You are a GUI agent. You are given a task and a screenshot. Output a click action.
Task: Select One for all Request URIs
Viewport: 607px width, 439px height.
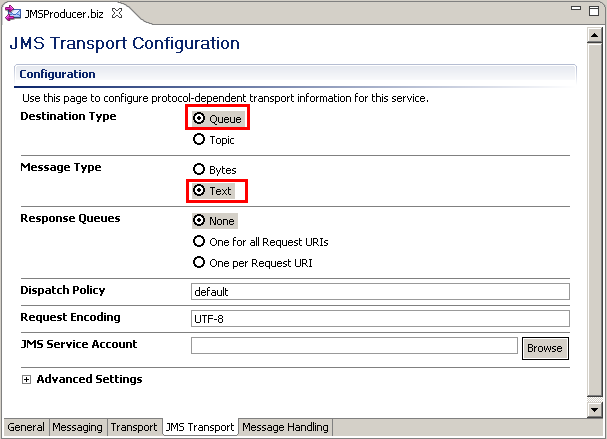199,242
